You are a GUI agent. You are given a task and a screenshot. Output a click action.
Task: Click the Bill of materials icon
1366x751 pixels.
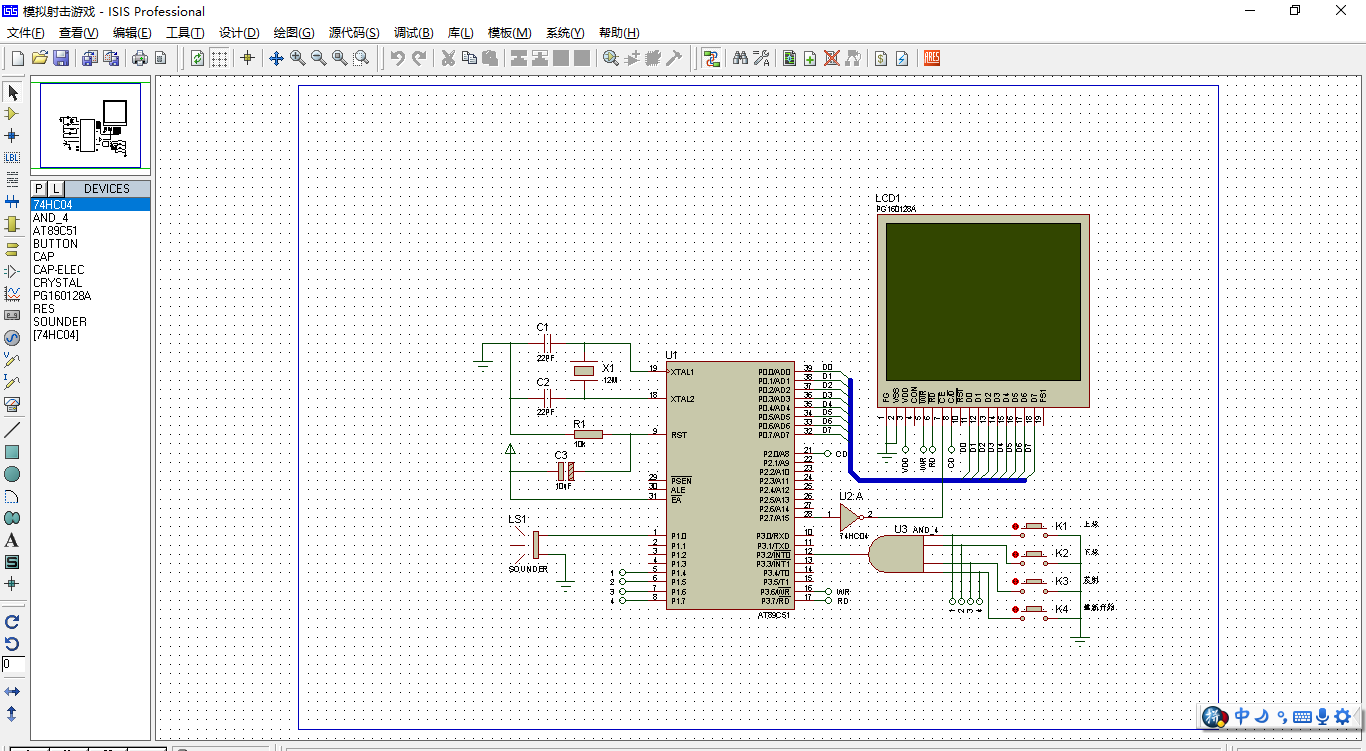[x=881, y=59]
